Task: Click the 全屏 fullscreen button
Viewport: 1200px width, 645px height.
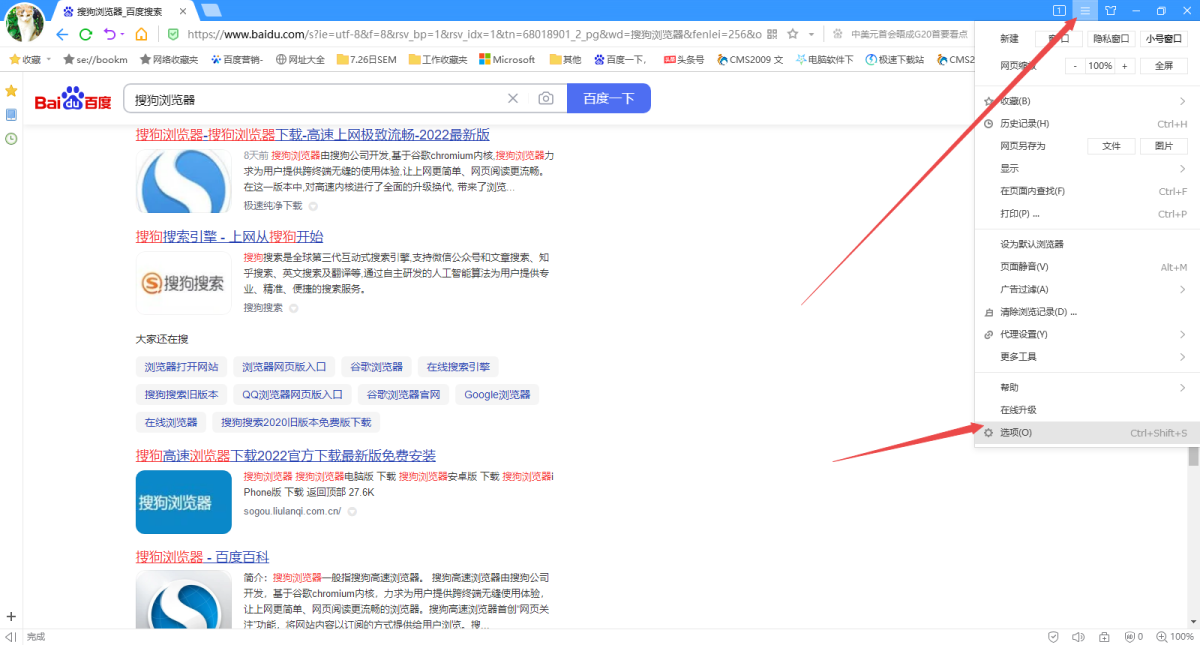Action: tap(1164, 66)
